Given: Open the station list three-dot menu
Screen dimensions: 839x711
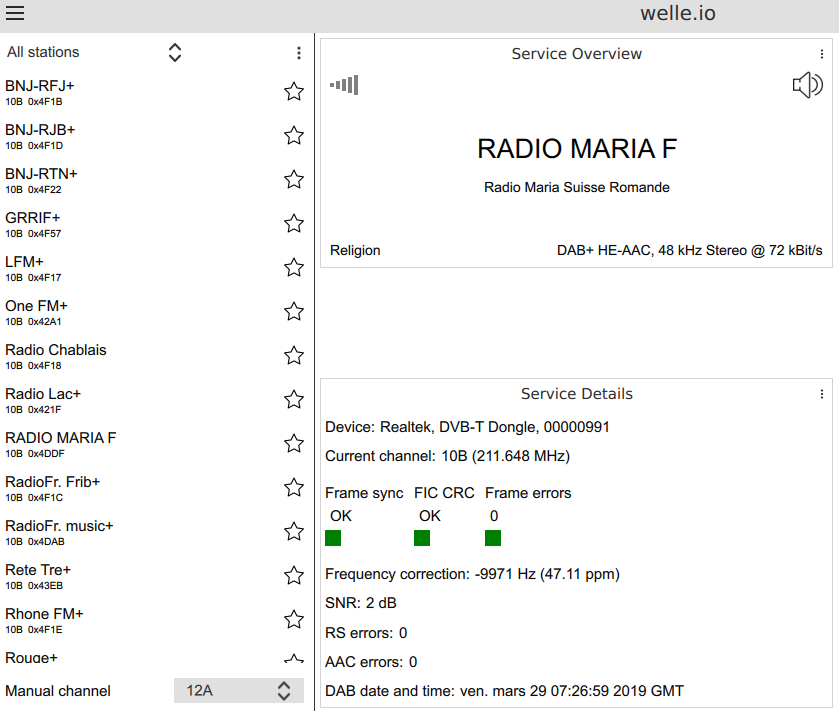Looking at the screenshot, I should point(299,52).
